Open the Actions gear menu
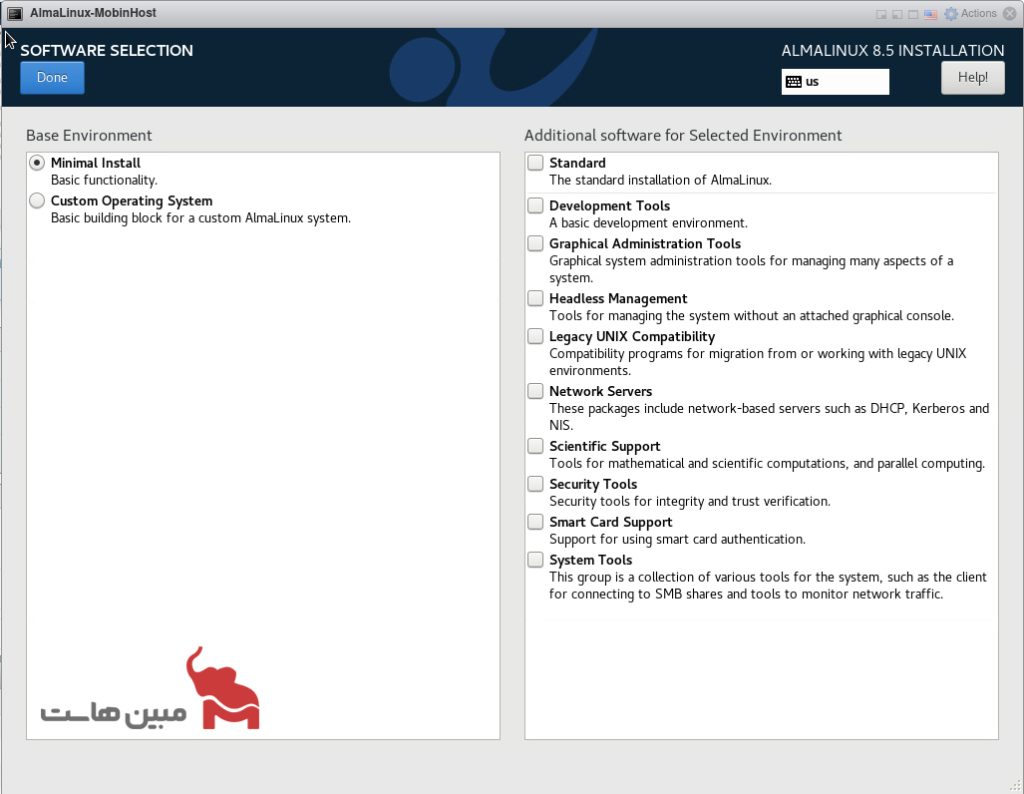 tap(951, 13)
